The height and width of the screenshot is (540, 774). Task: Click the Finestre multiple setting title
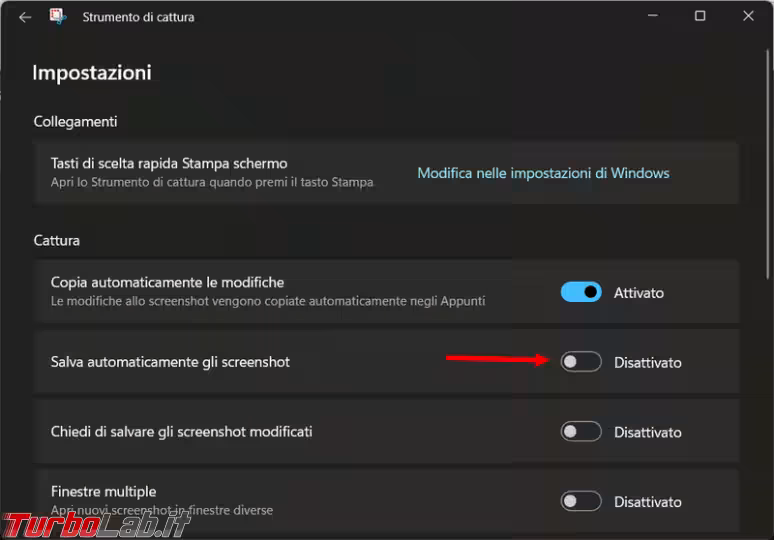coord(103,492)
